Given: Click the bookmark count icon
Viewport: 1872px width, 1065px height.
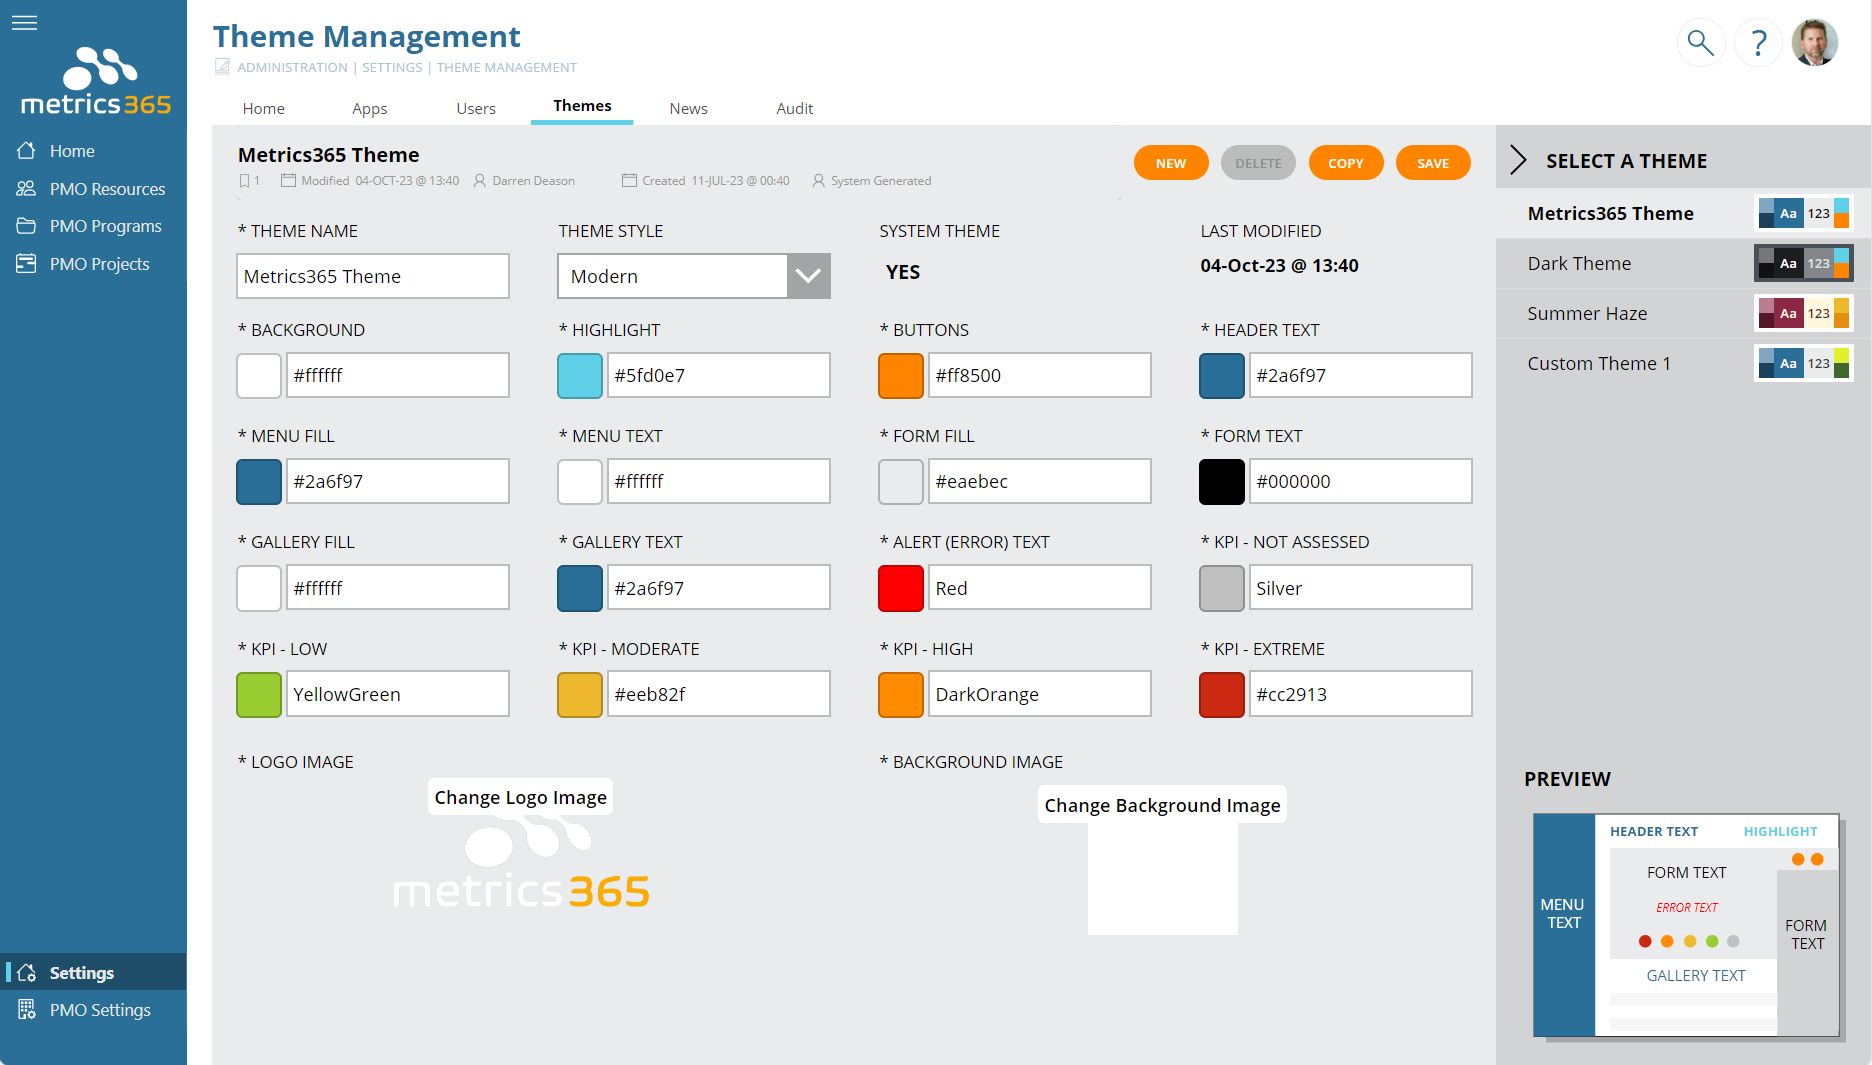Looking at the screenshot, I should click(244, 181).
